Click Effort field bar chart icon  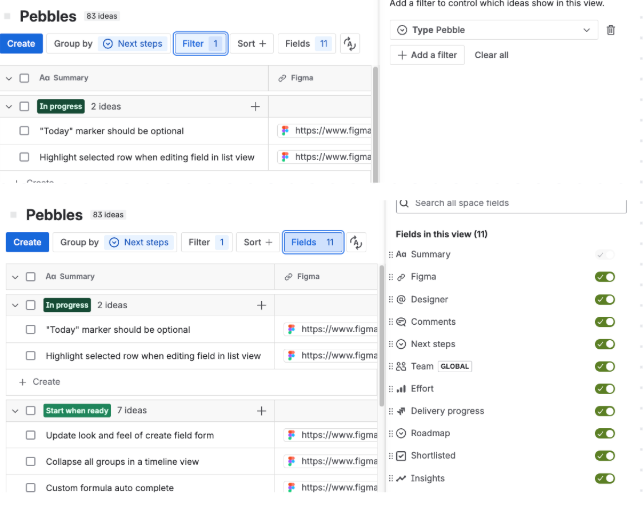(x=401, y=389)
